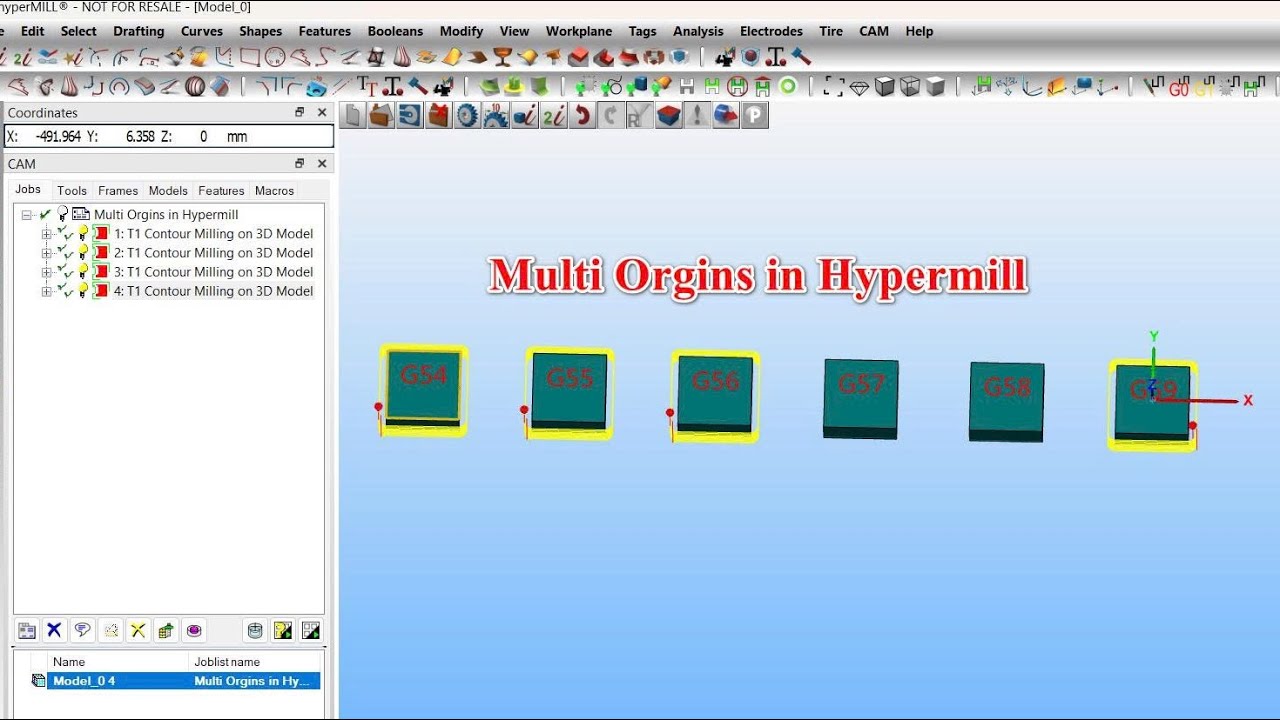Click the red-blue box model icon
The image size is (1280, 720).
coord(669,116)
